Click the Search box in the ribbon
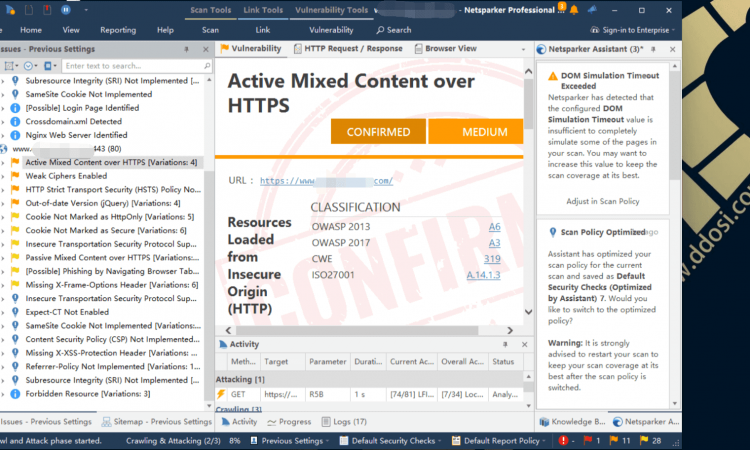Image resolution: width=750 pixels, height=450 pixels. point(394,30)
